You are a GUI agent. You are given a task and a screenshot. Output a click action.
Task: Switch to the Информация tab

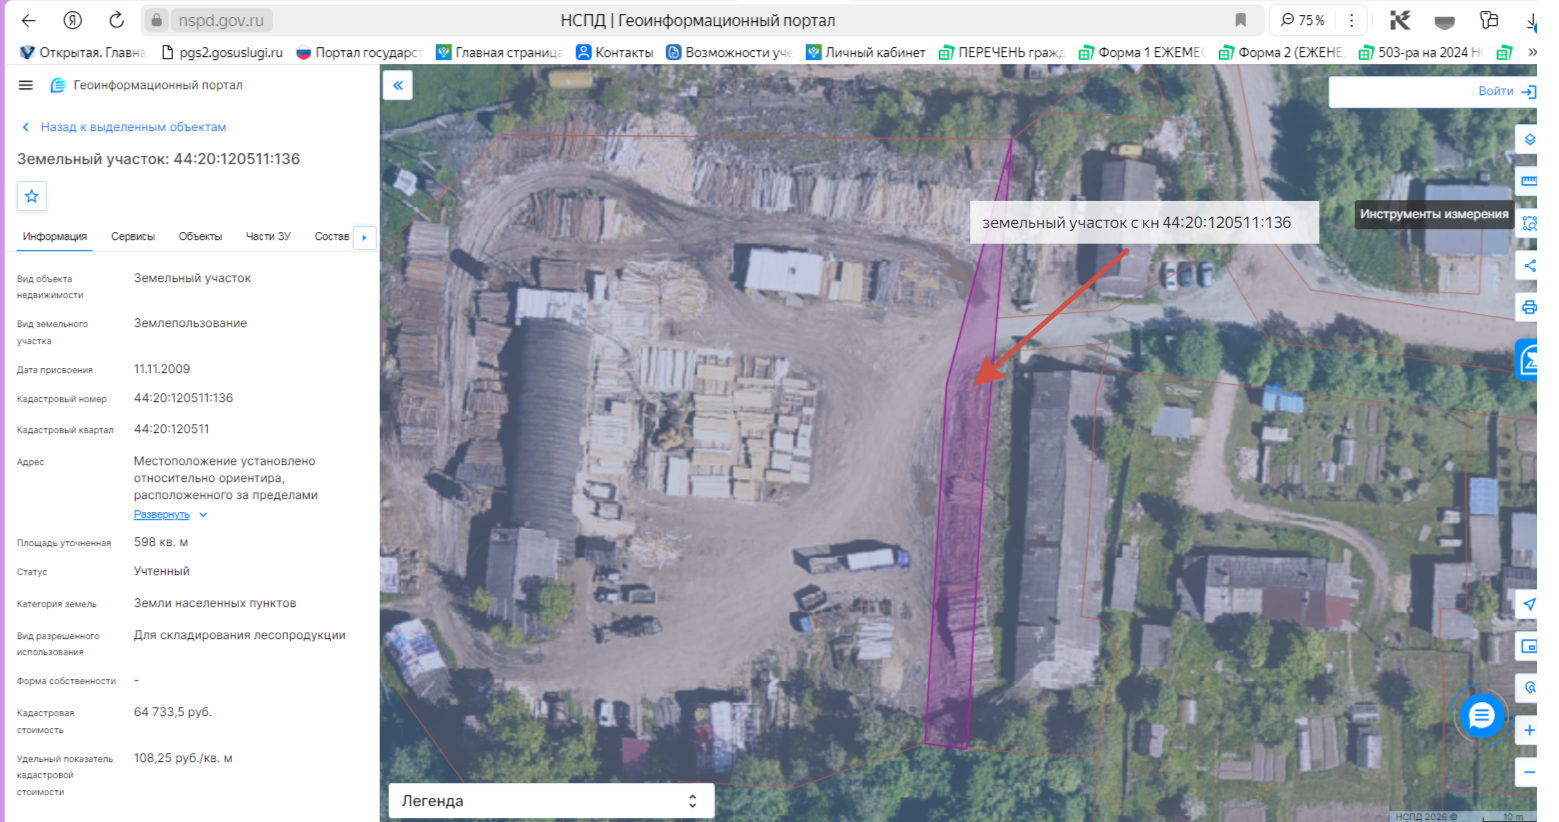point(55,237)
